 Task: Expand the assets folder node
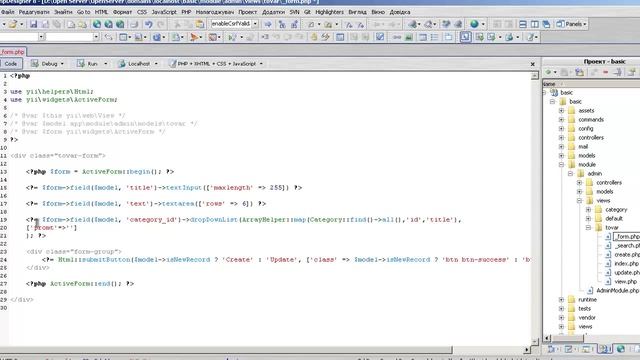coord(562,111)
